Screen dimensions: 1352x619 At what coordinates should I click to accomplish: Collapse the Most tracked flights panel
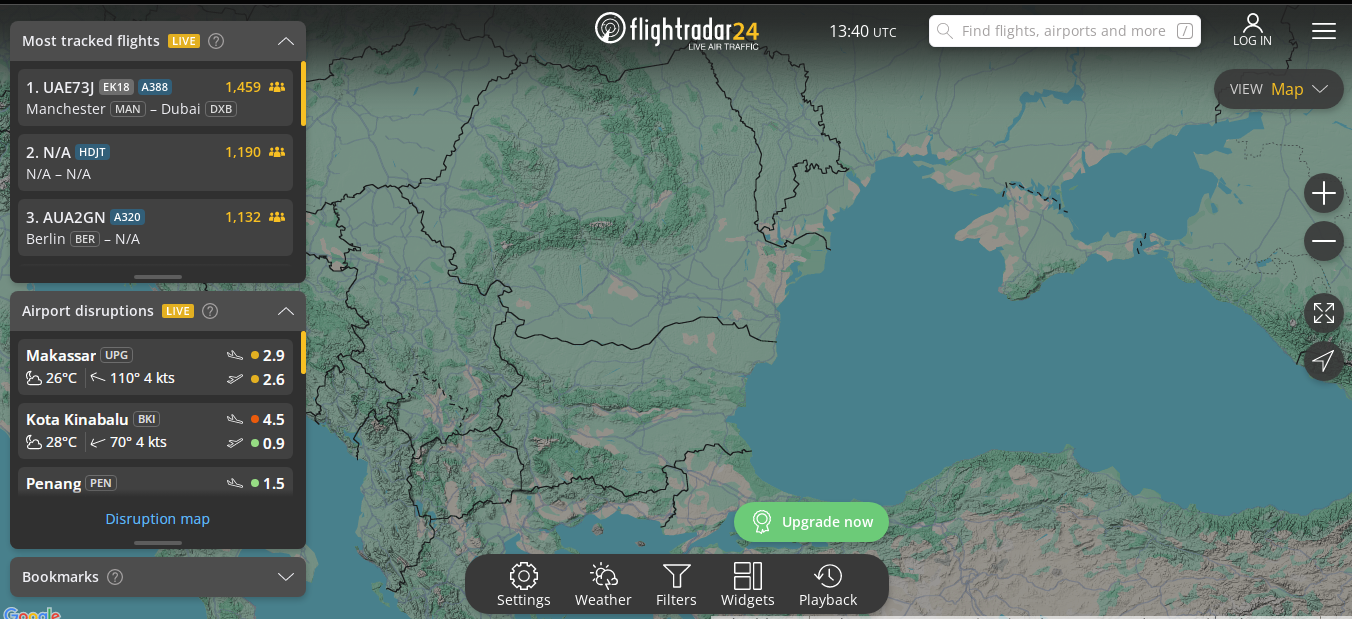coord(286,41)
